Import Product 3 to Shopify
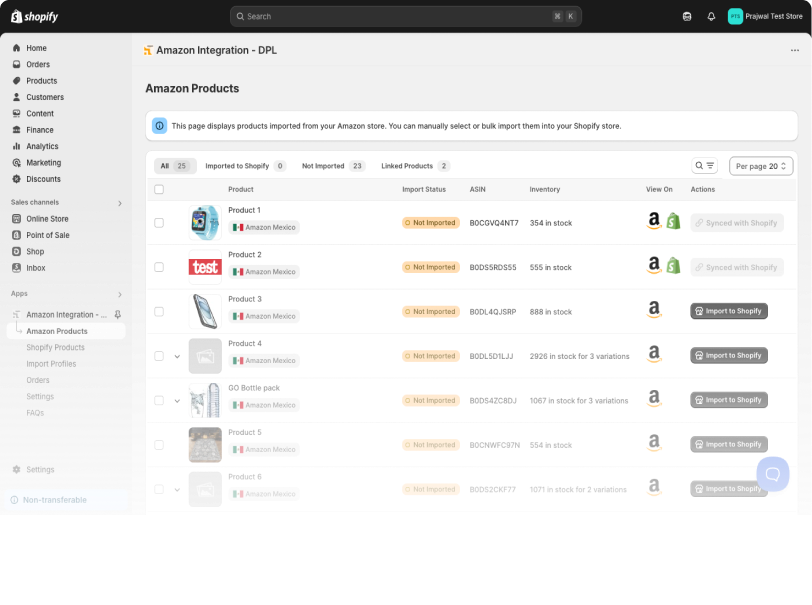Screen dimensions: 812x605 [729, 311]
